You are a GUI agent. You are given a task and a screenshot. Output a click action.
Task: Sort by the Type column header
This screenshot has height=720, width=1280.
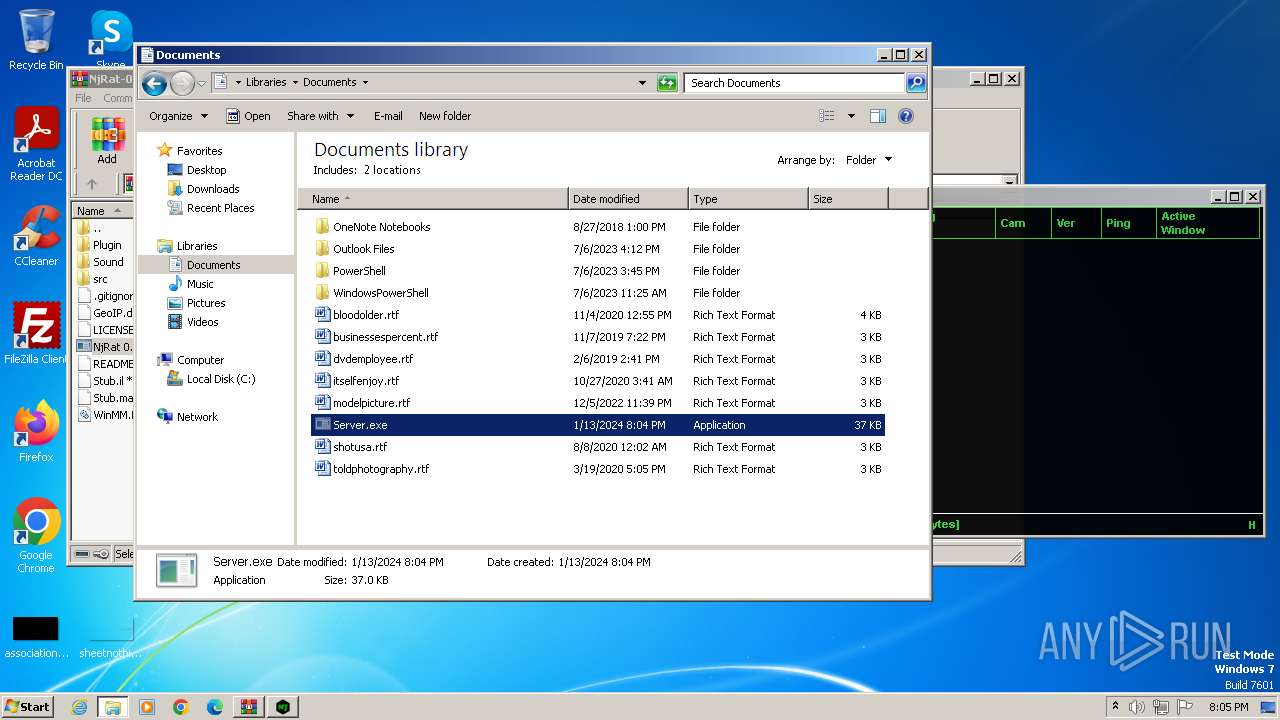pos(748,199)
